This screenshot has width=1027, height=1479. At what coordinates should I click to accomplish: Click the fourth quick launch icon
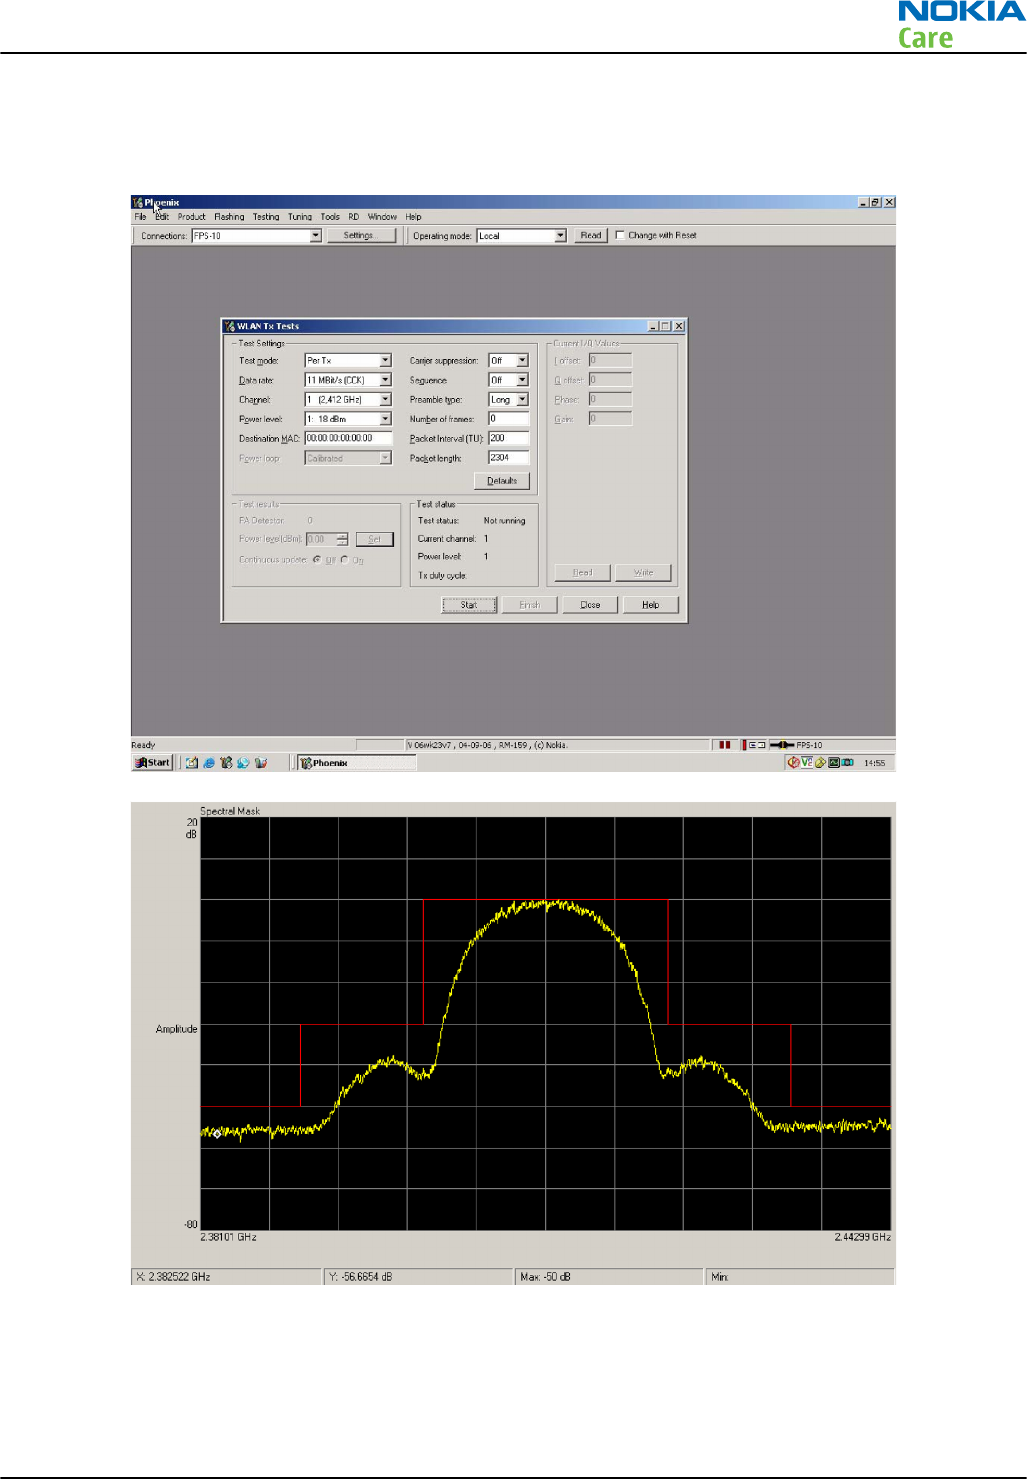click(243, 763)
